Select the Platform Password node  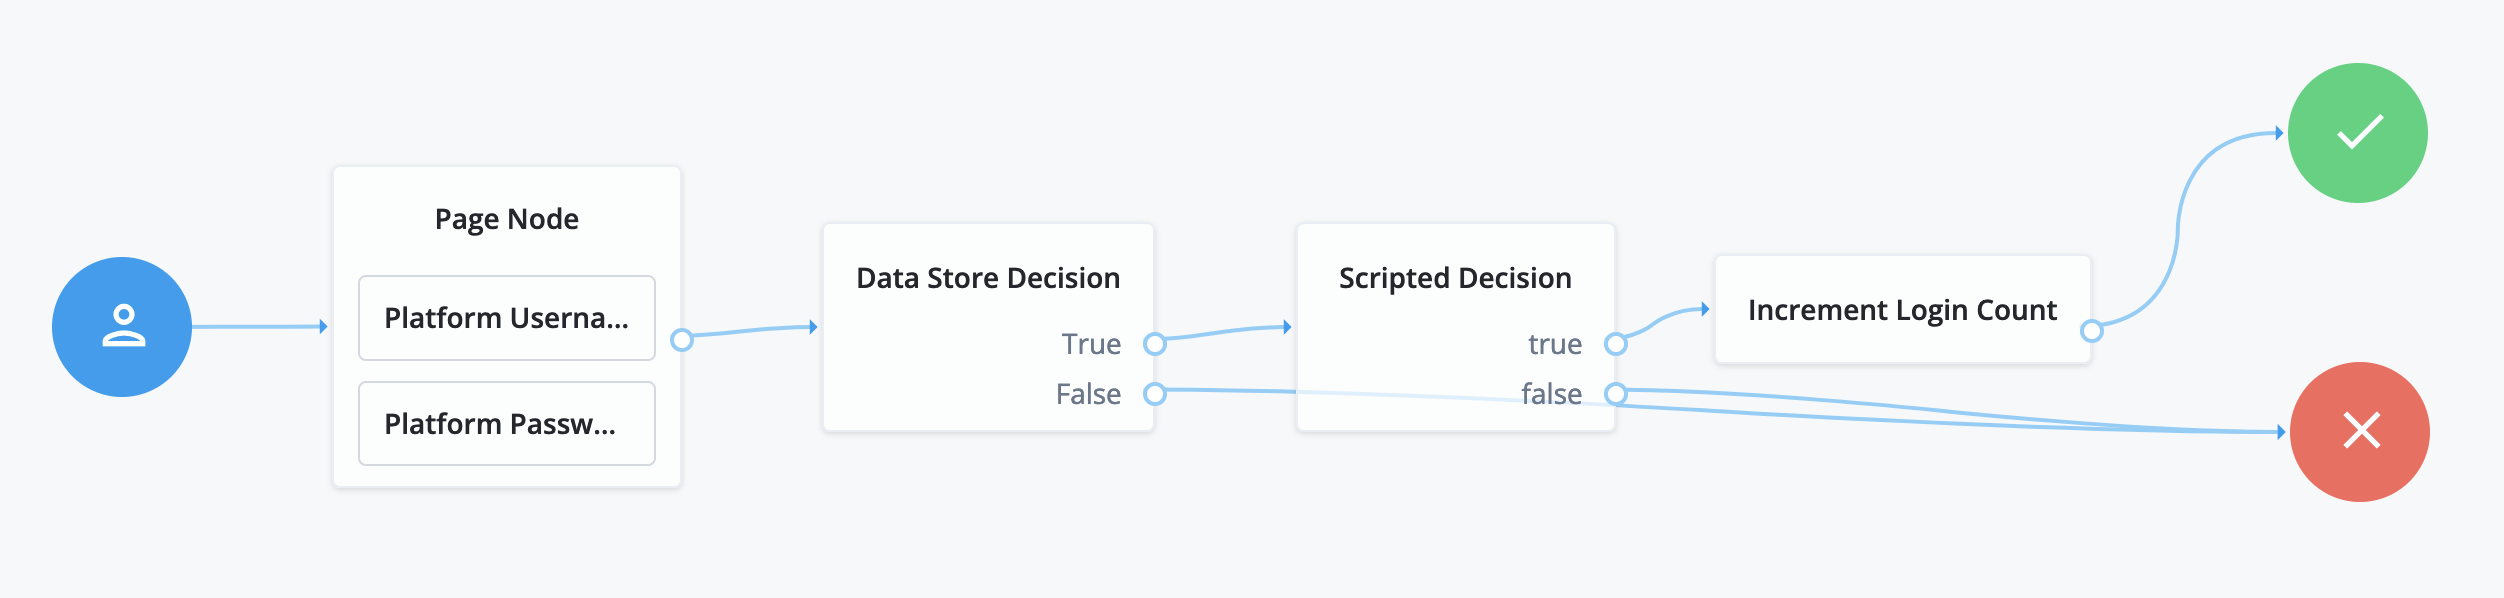pyautogui.click(x=506, y=424)
